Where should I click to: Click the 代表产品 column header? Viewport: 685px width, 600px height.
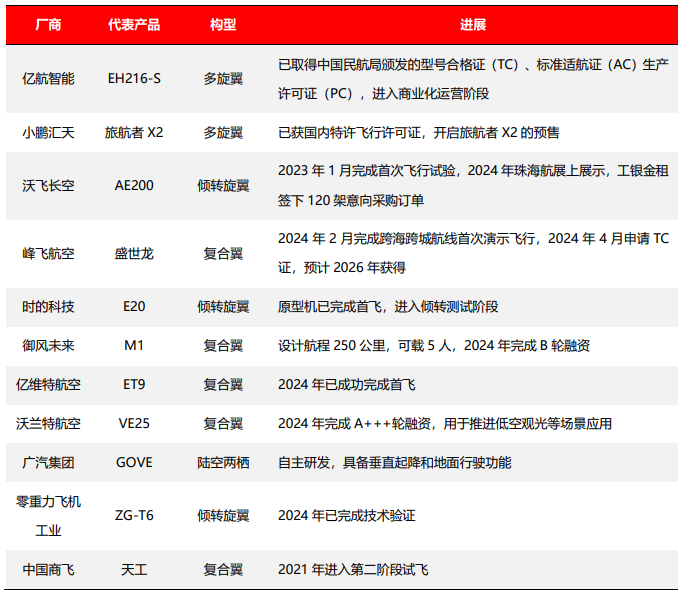[134, 25]
